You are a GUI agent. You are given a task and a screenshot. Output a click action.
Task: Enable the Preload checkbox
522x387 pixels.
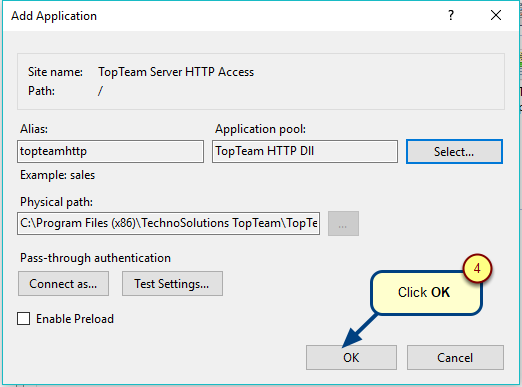tap(24, 319)
